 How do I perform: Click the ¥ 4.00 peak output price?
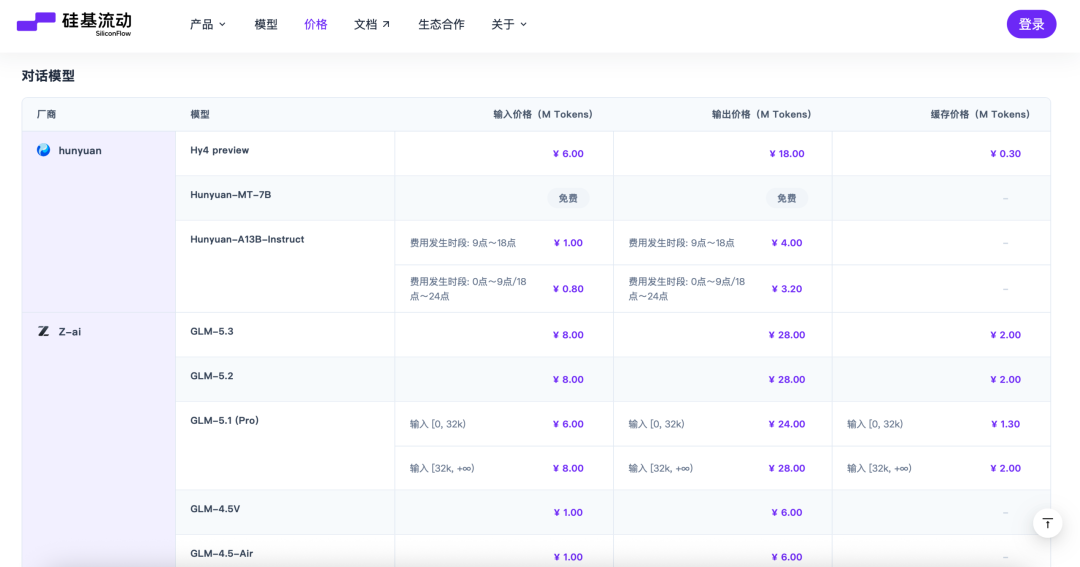(x=787, y=243)
